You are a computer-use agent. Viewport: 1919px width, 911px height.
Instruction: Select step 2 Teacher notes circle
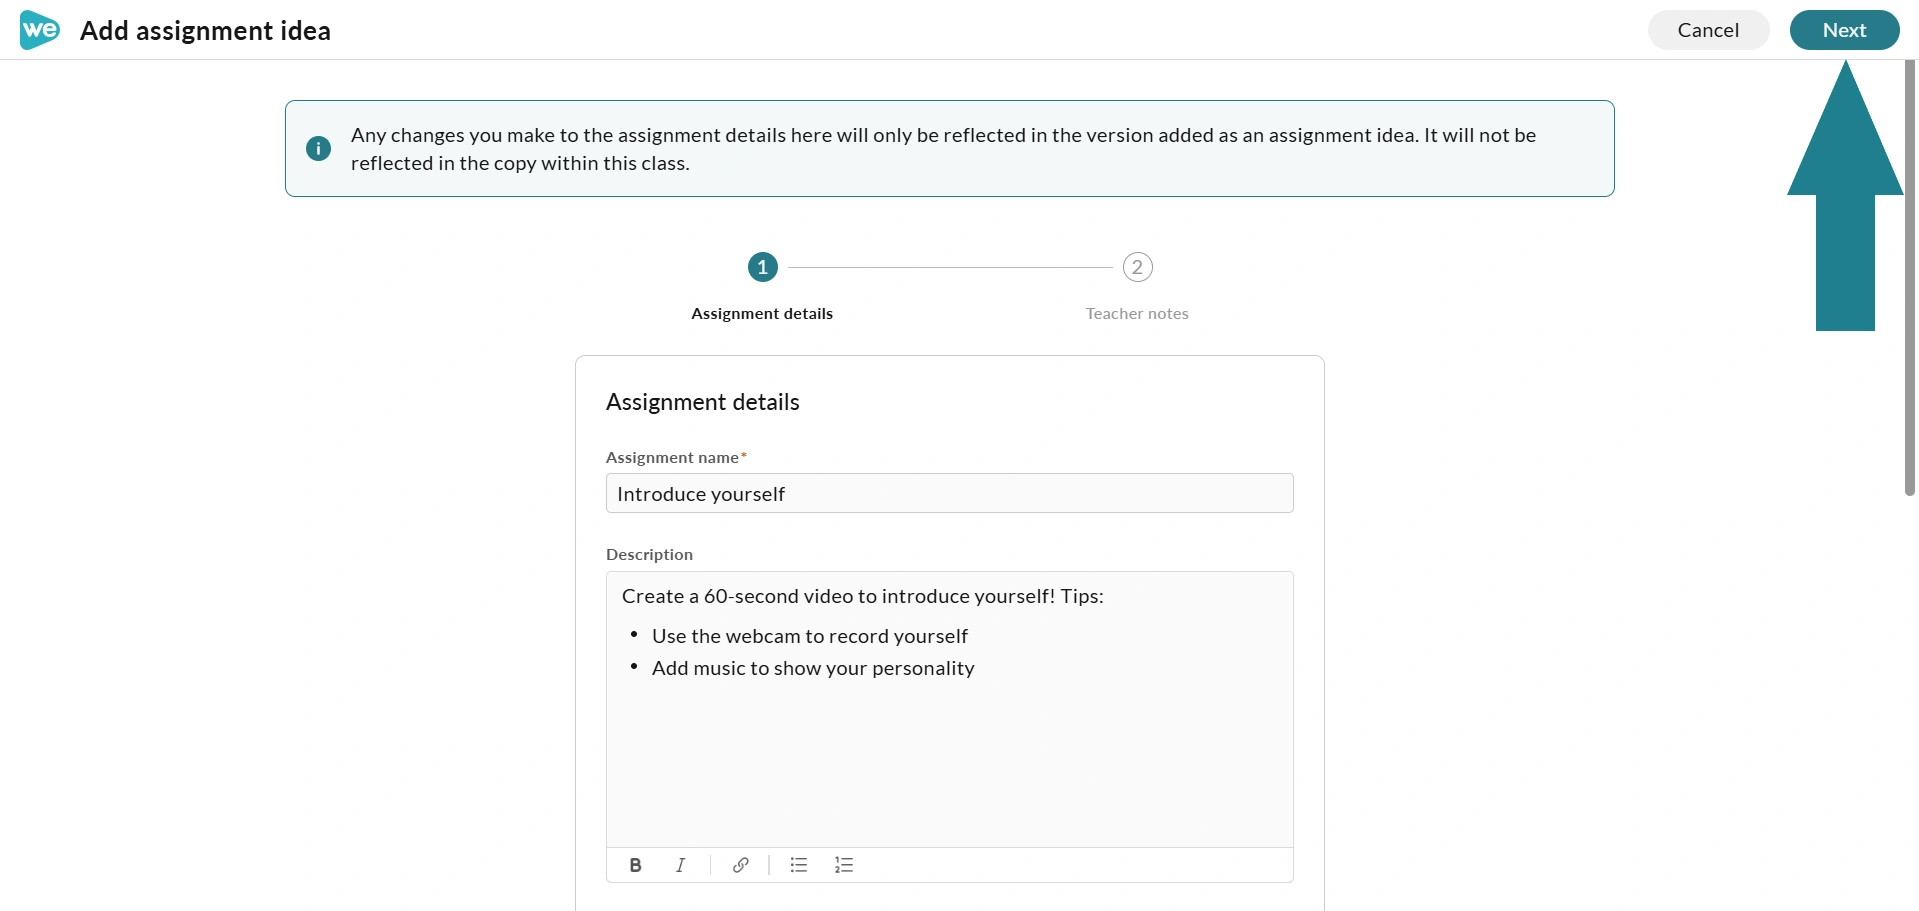[x=1138, y=267]
